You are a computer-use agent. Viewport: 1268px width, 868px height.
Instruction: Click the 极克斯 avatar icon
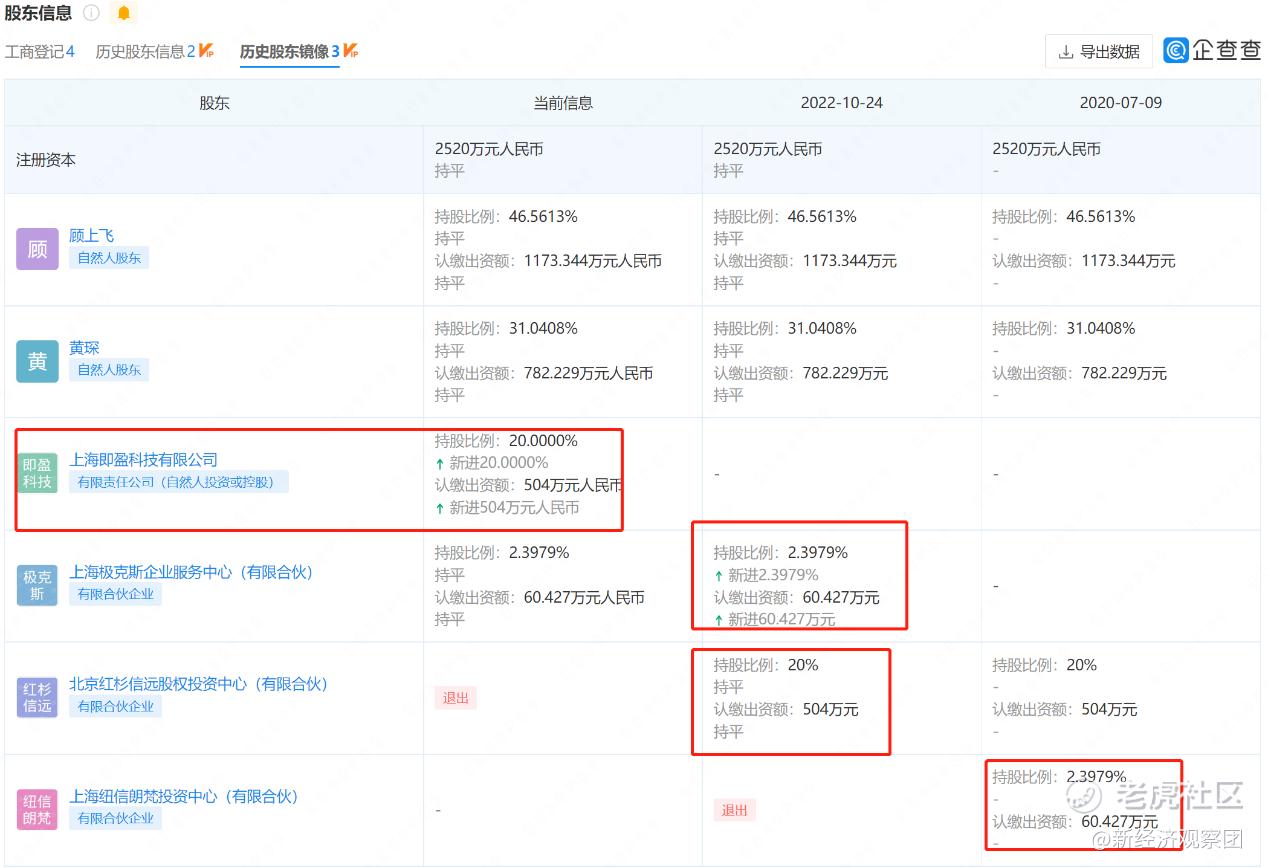pyautogui.click(x=37, y=585)
